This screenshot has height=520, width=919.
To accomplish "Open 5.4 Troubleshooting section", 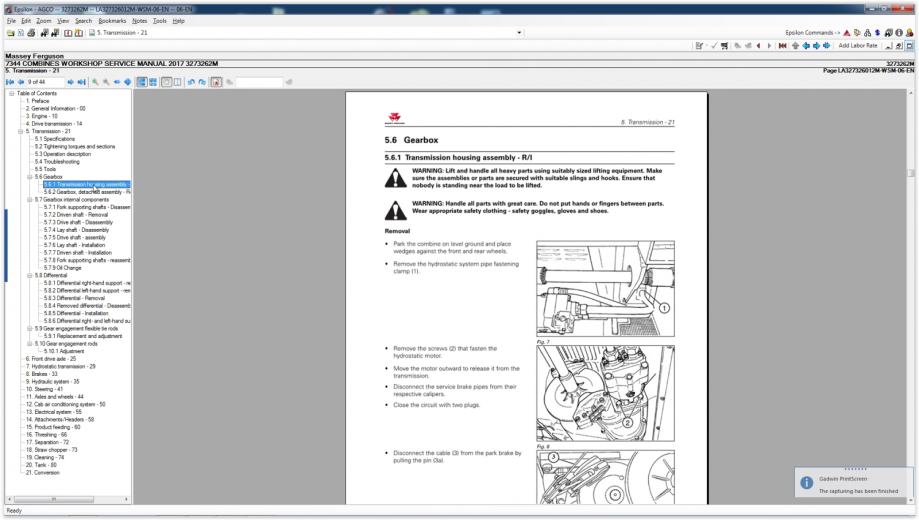I will (x=57, y=162).
